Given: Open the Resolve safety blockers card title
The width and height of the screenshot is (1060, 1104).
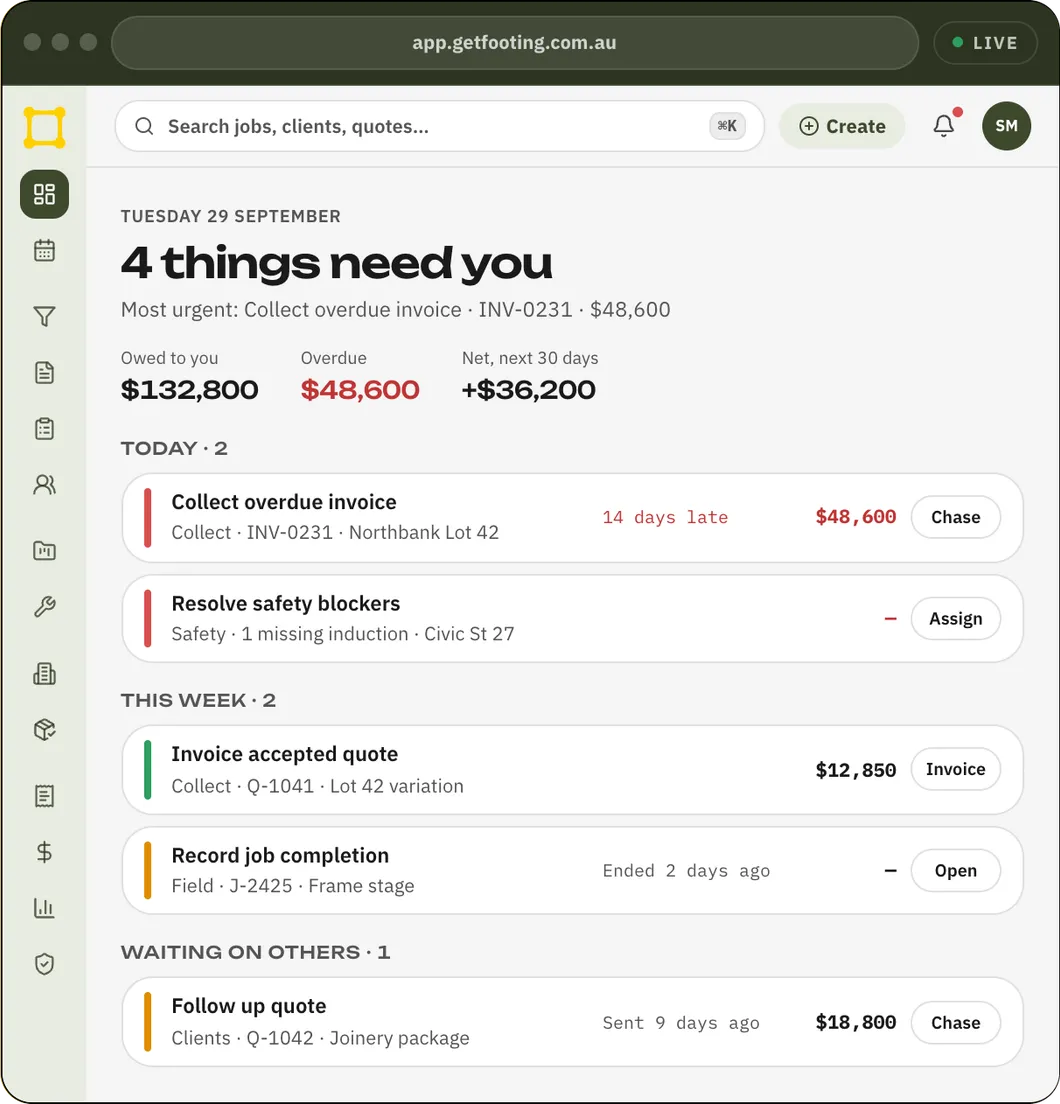Looking at the screenshot, I should (x=286, y=603).
